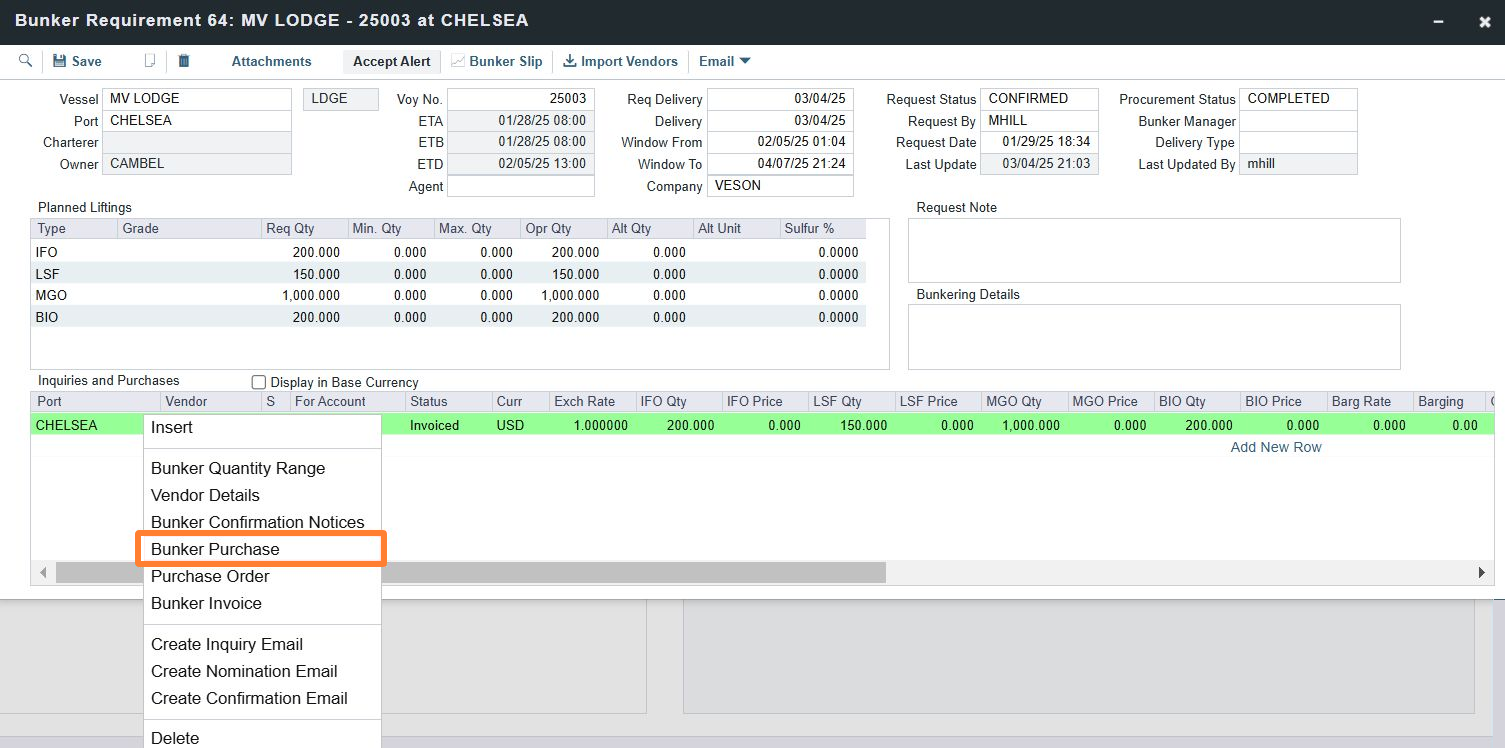The height and width of the screenshot is (748, 1505).
Task: Open the Email dropdown menu
Action: [x=724, y=61]
